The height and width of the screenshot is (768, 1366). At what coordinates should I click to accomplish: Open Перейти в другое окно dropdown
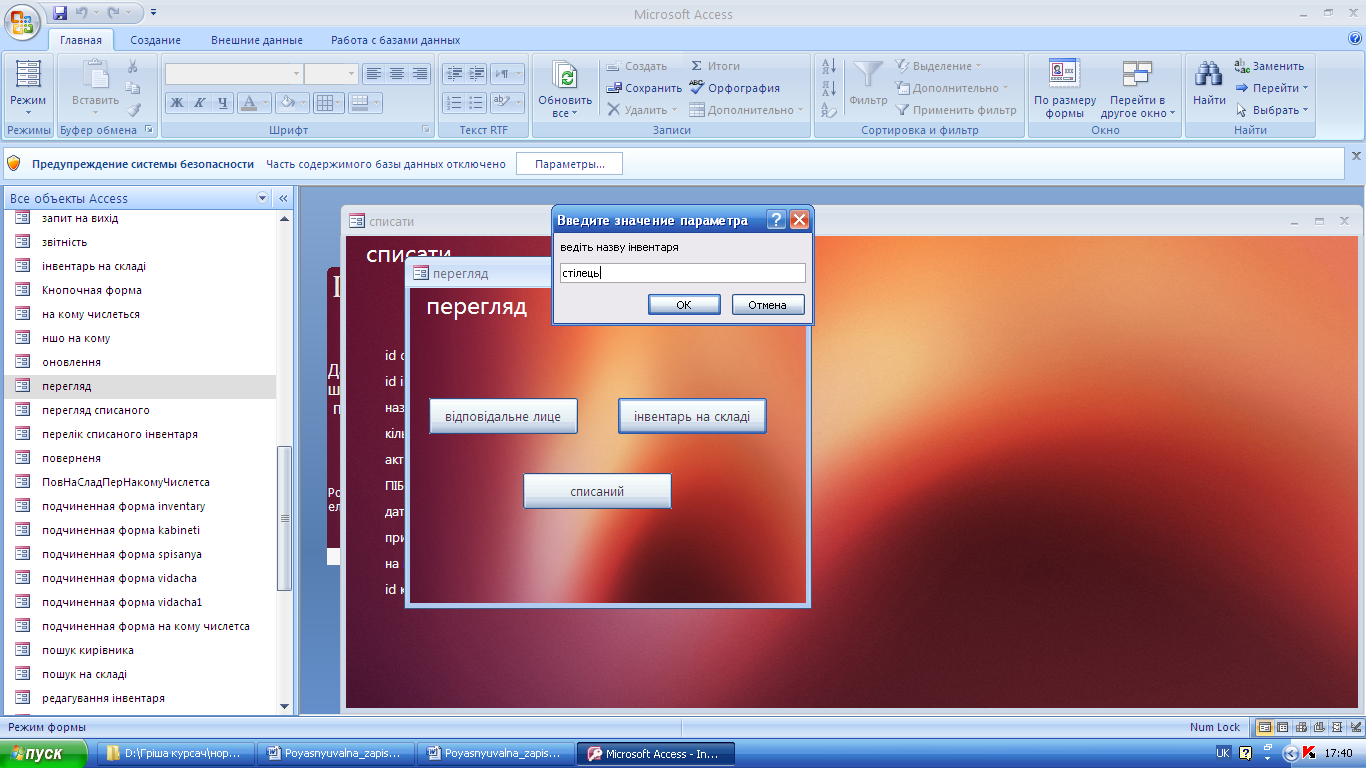click(x=1138, y=88)
